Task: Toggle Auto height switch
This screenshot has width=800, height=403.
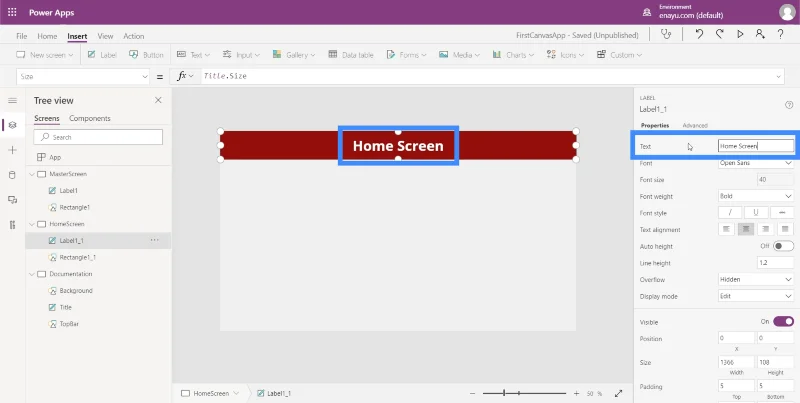Action: coord(783,246)
